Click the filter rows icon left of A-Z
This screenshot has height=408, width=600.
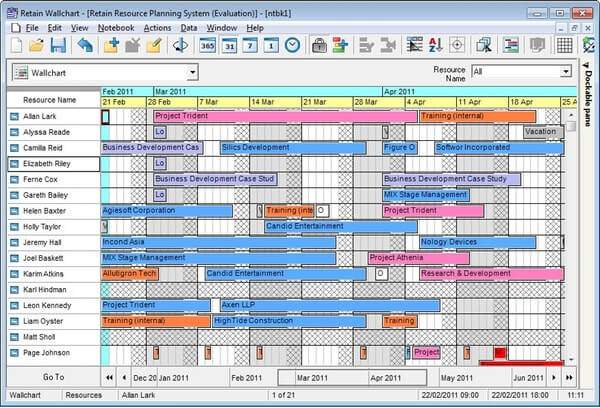coord(414,45)
